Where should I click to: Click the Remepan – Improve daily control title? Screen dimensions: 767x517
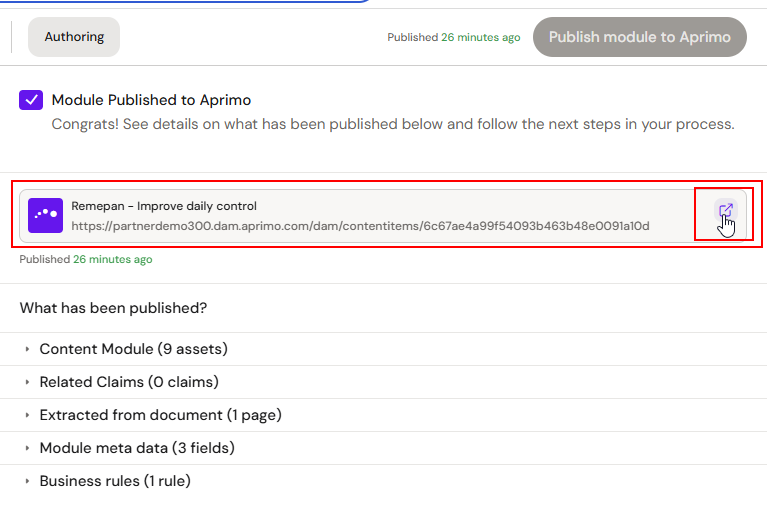(x=164, y=206)
